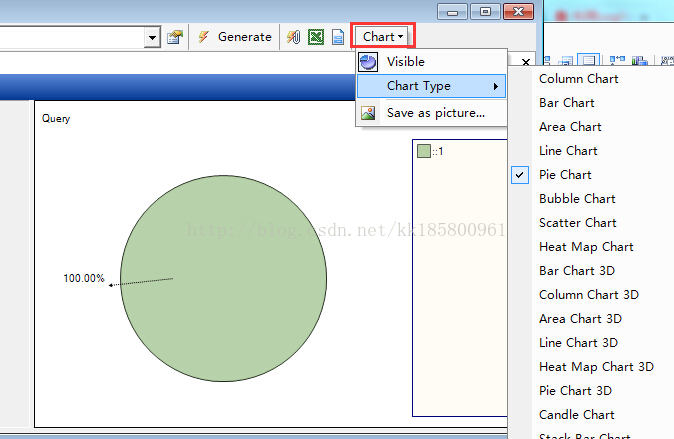Select Column Chart 3D type
Image resolution: width=674 pixels, height=439 pixels.
pos(589,295)
